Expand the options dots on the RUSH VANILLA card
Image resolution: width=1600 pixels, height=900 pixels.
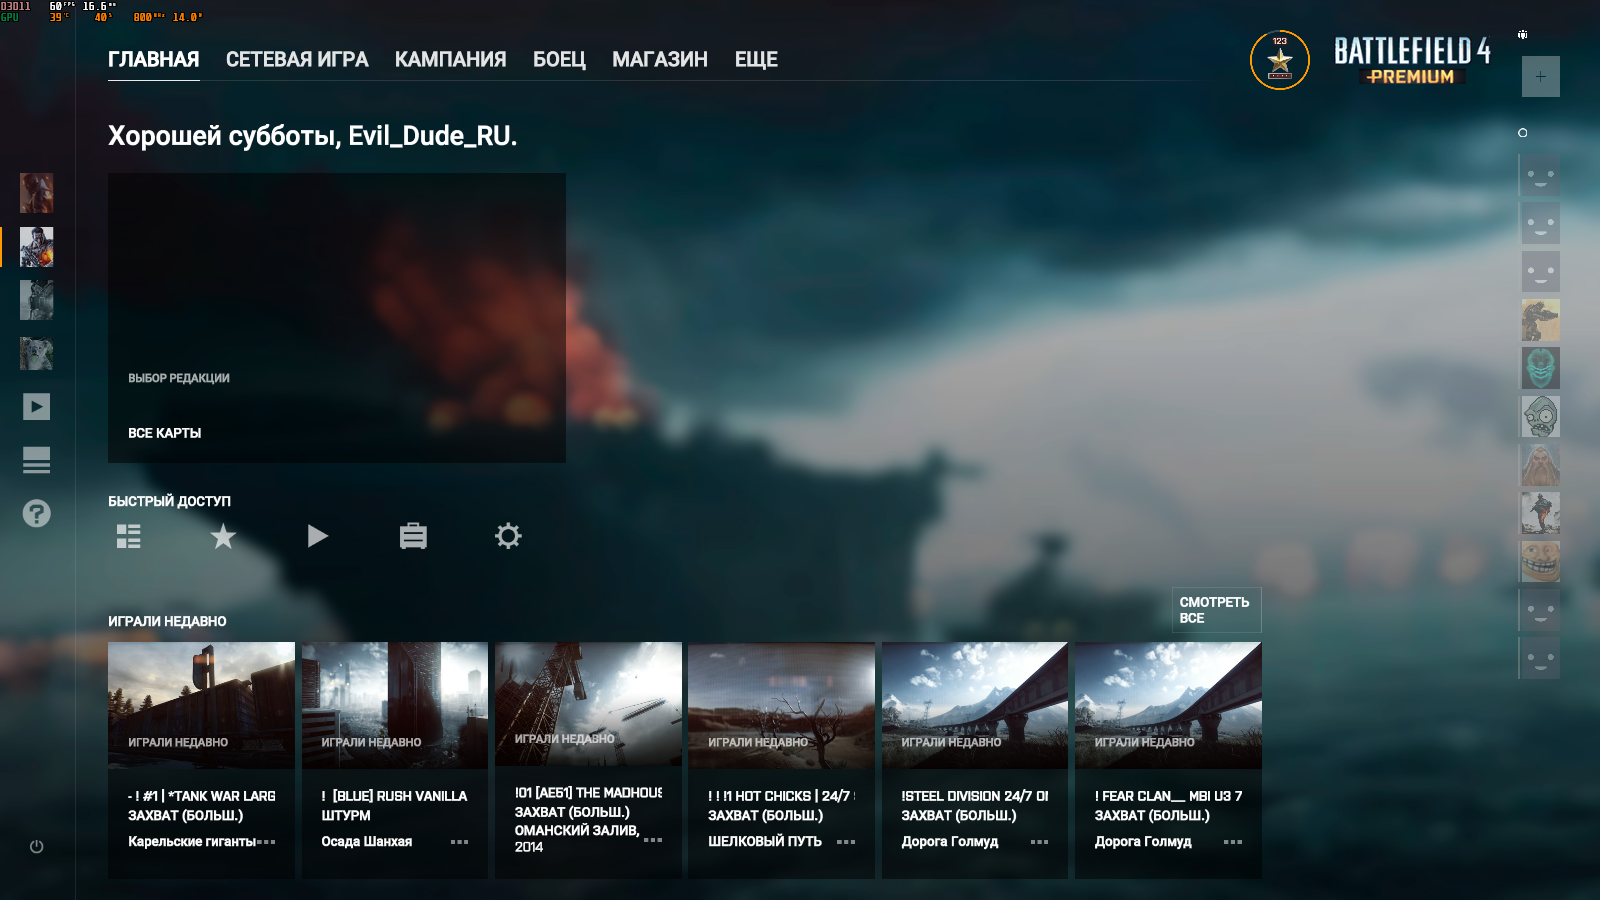[460, 842]
